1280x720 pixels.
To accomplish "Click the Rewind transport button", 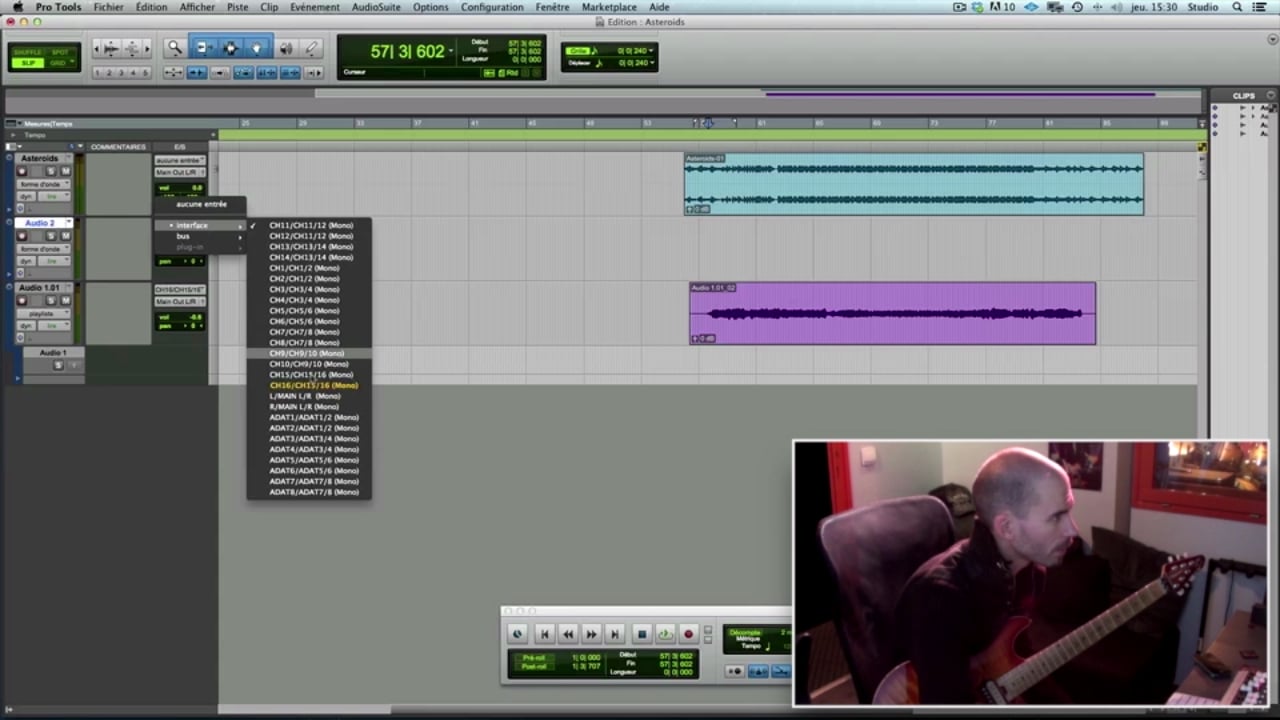I will point(568,634).
